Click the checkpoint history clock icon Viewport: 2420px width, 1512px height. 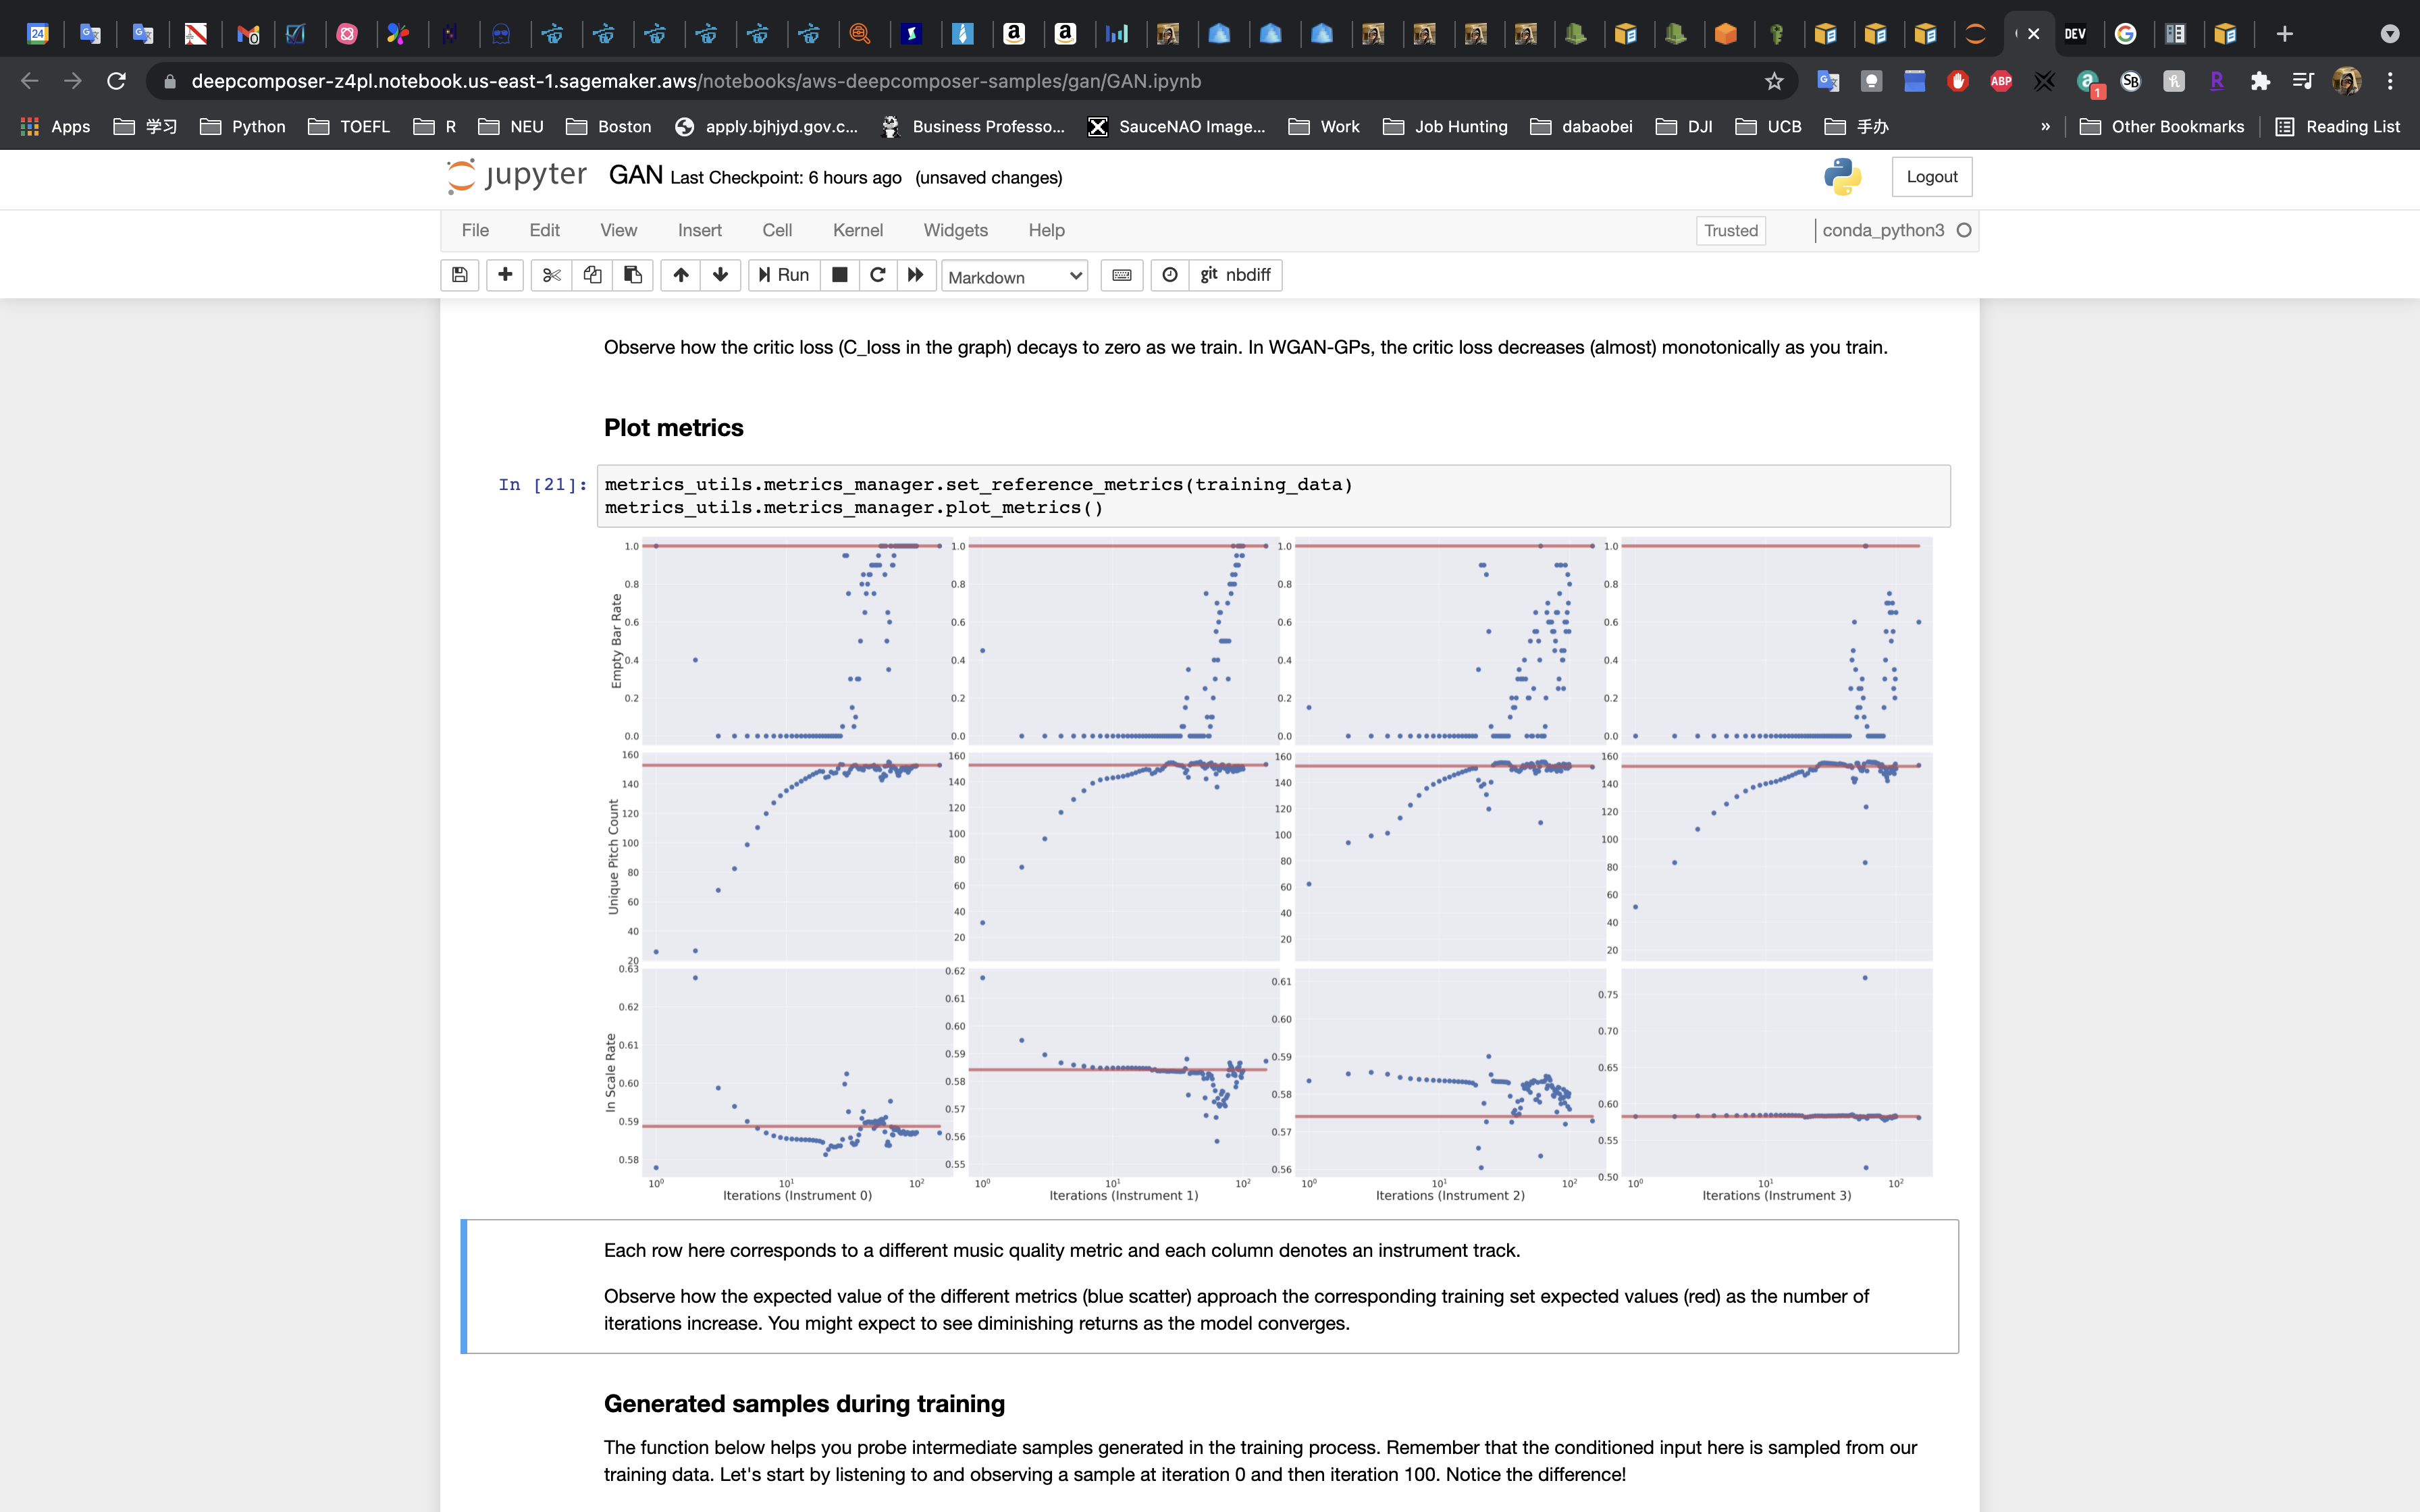pyautogui.click(x=1170, y=275)
